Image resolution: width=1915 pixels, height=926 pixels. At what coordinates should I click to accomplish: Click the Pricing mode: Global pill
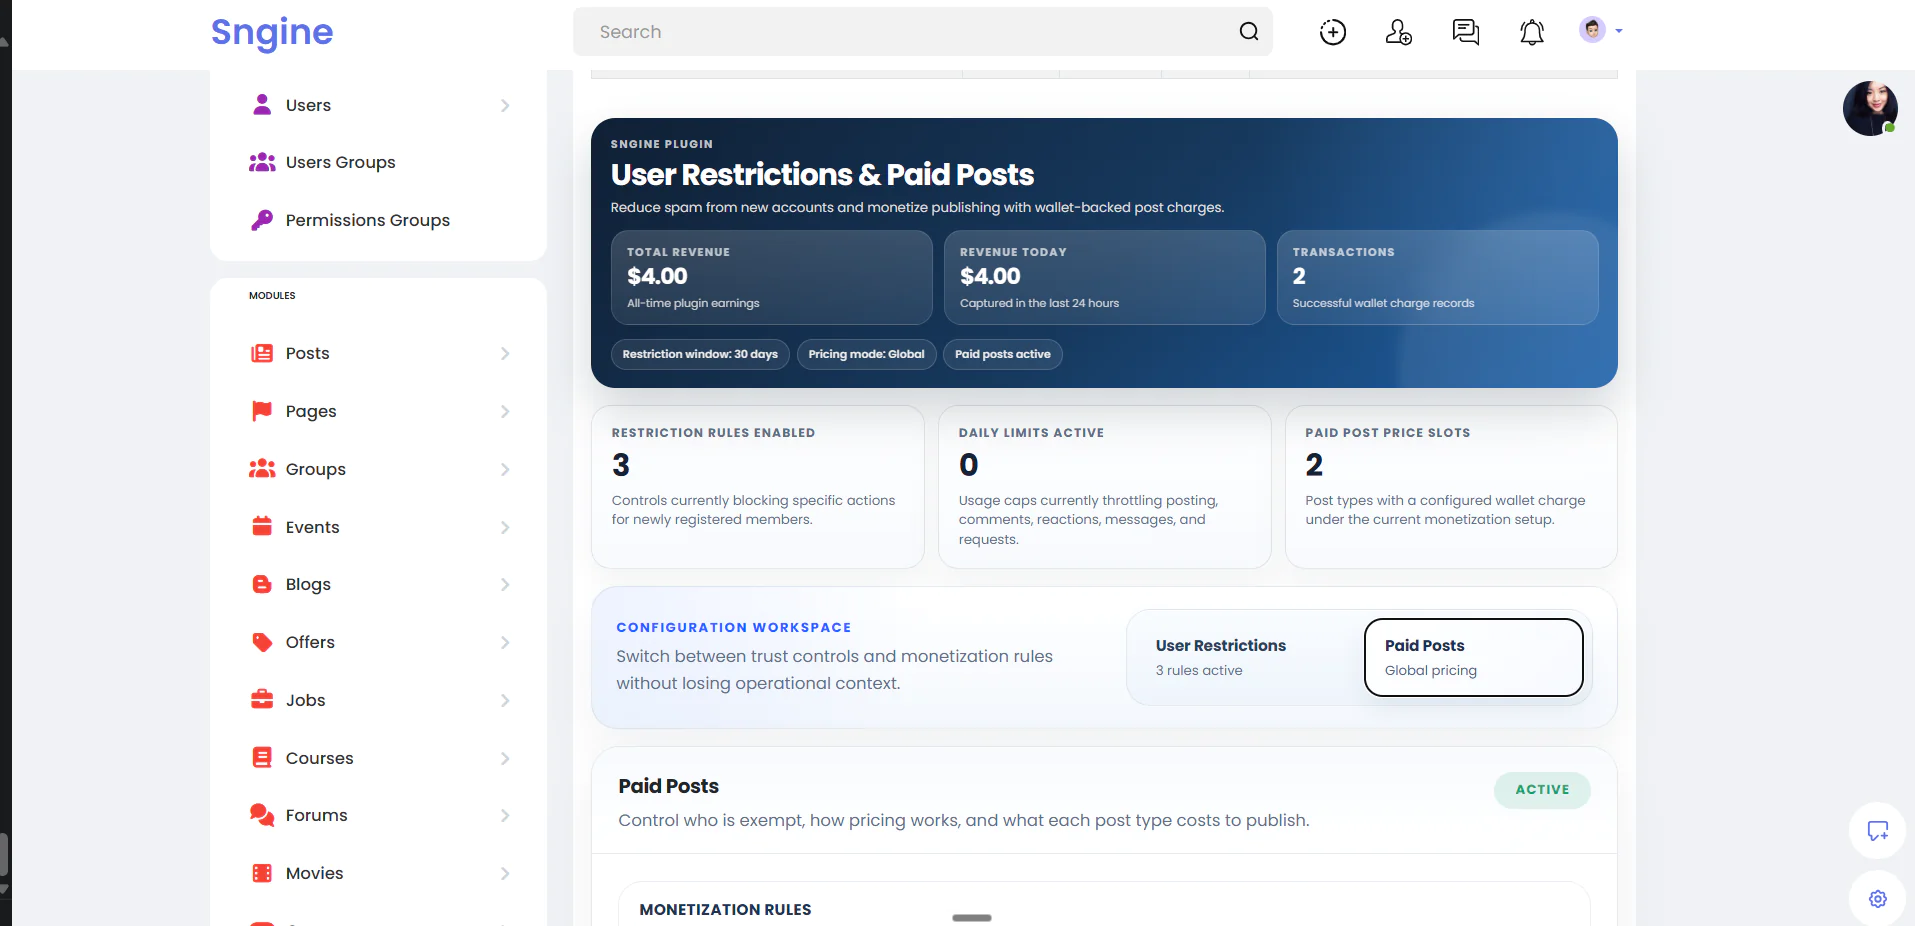pyautogui.click(x=866, y=354)
